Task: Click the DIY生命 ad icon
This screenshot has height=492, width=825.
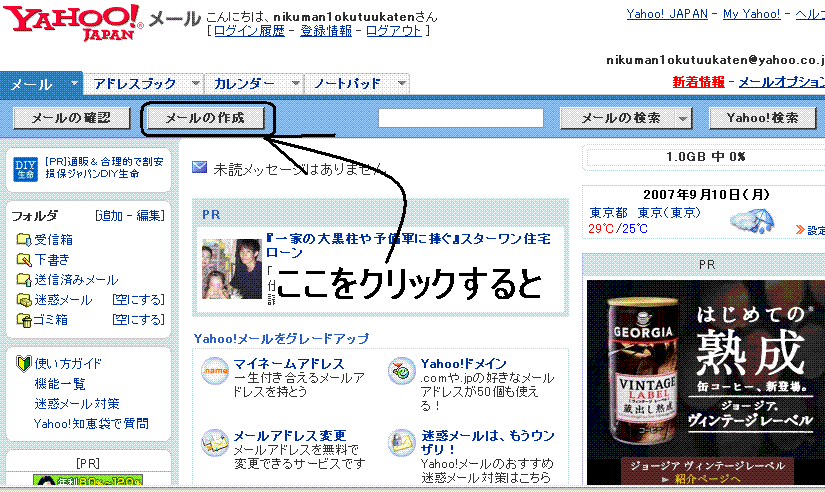Action: coord(25,169)
